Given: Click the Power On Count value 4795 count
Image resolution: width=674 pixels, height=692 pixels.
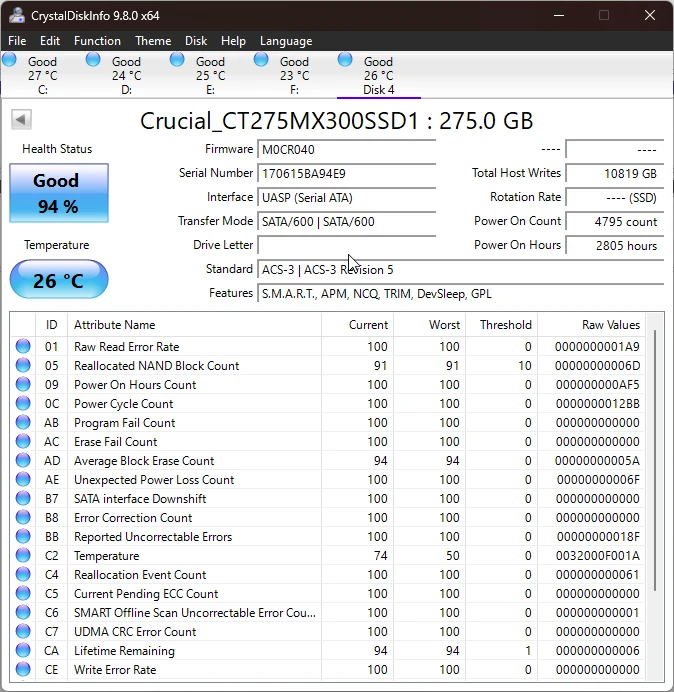Looking at the screenshot, I should click(x=614, y=221).
